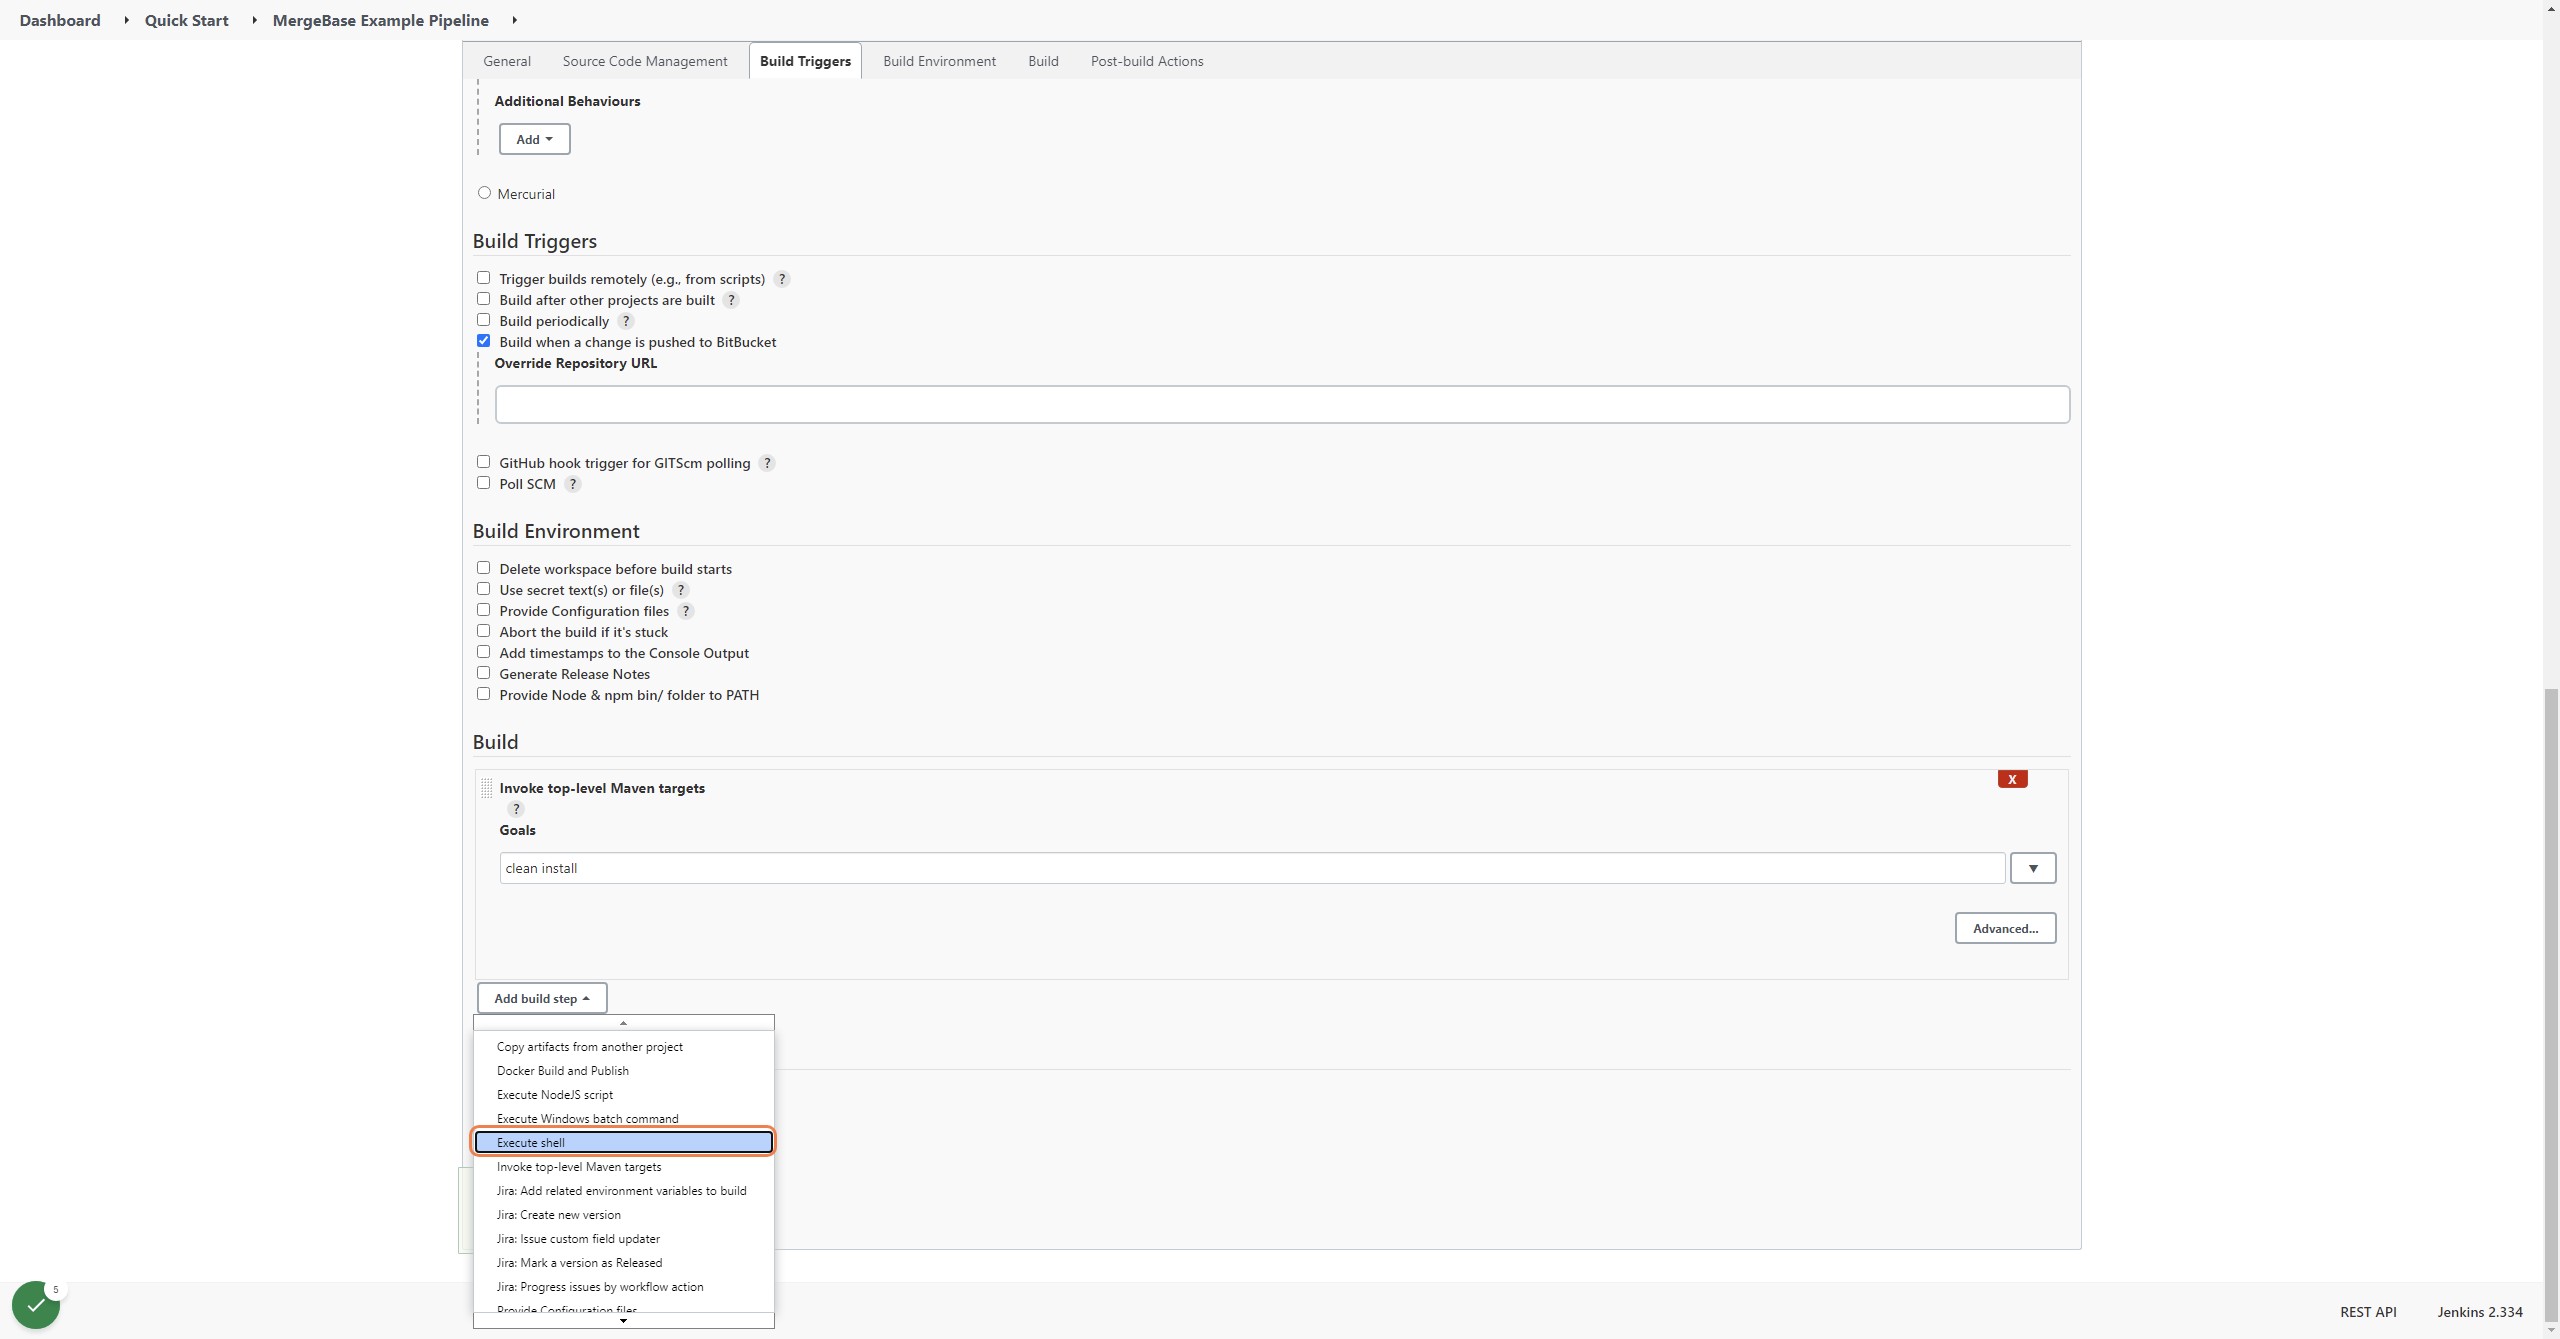
Task: Switch to the General tab
Action: 507,61
